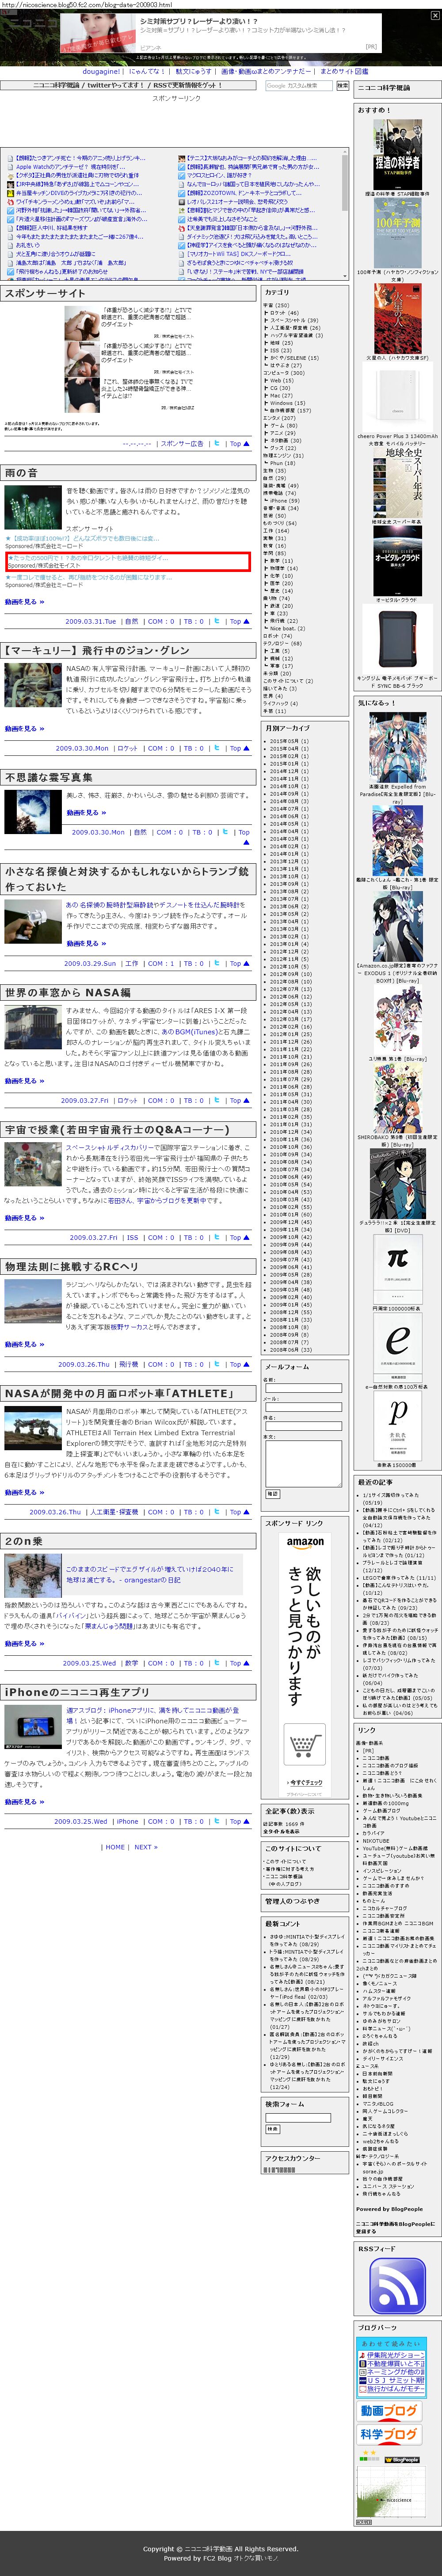Image resolution: width=442 pixels, height=2576 pixels.
Task: Click Twitter icon under 【マーキュリー】飛行中のジョン・グレン post
Action: [216, 748]
